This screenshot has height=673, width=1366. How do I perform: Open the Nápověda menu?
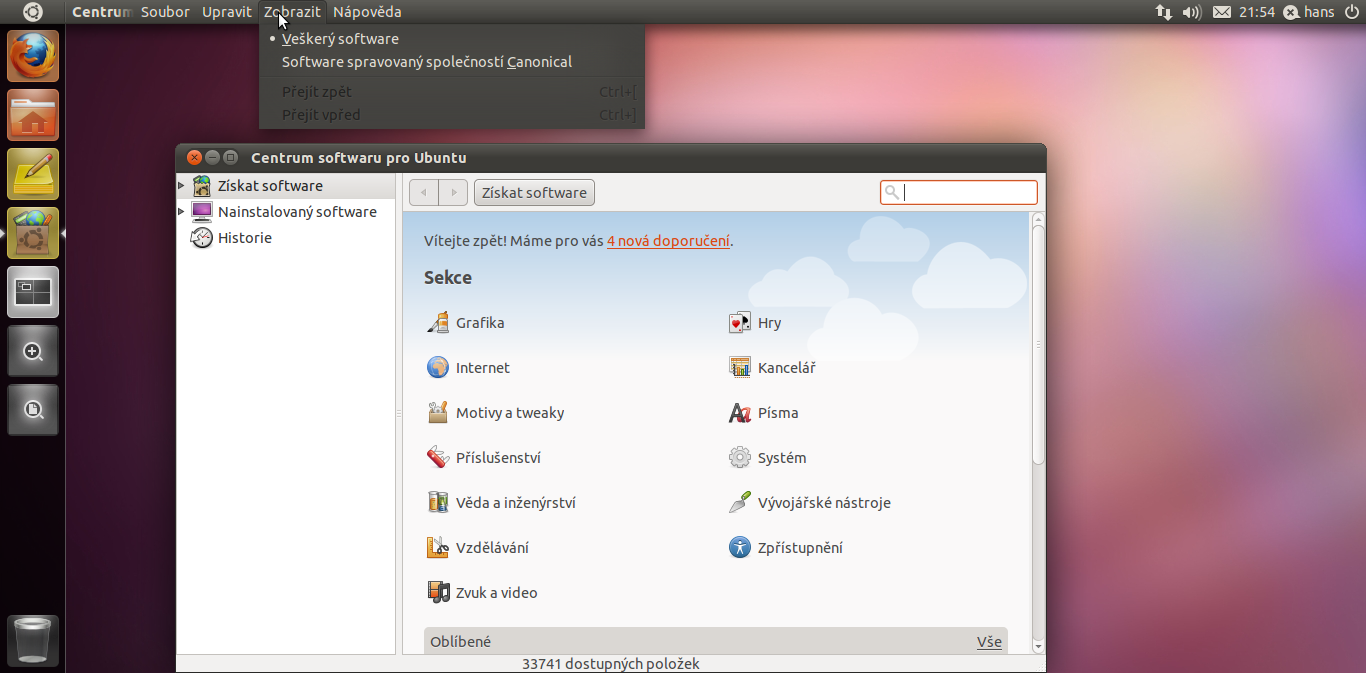[367, 12]
